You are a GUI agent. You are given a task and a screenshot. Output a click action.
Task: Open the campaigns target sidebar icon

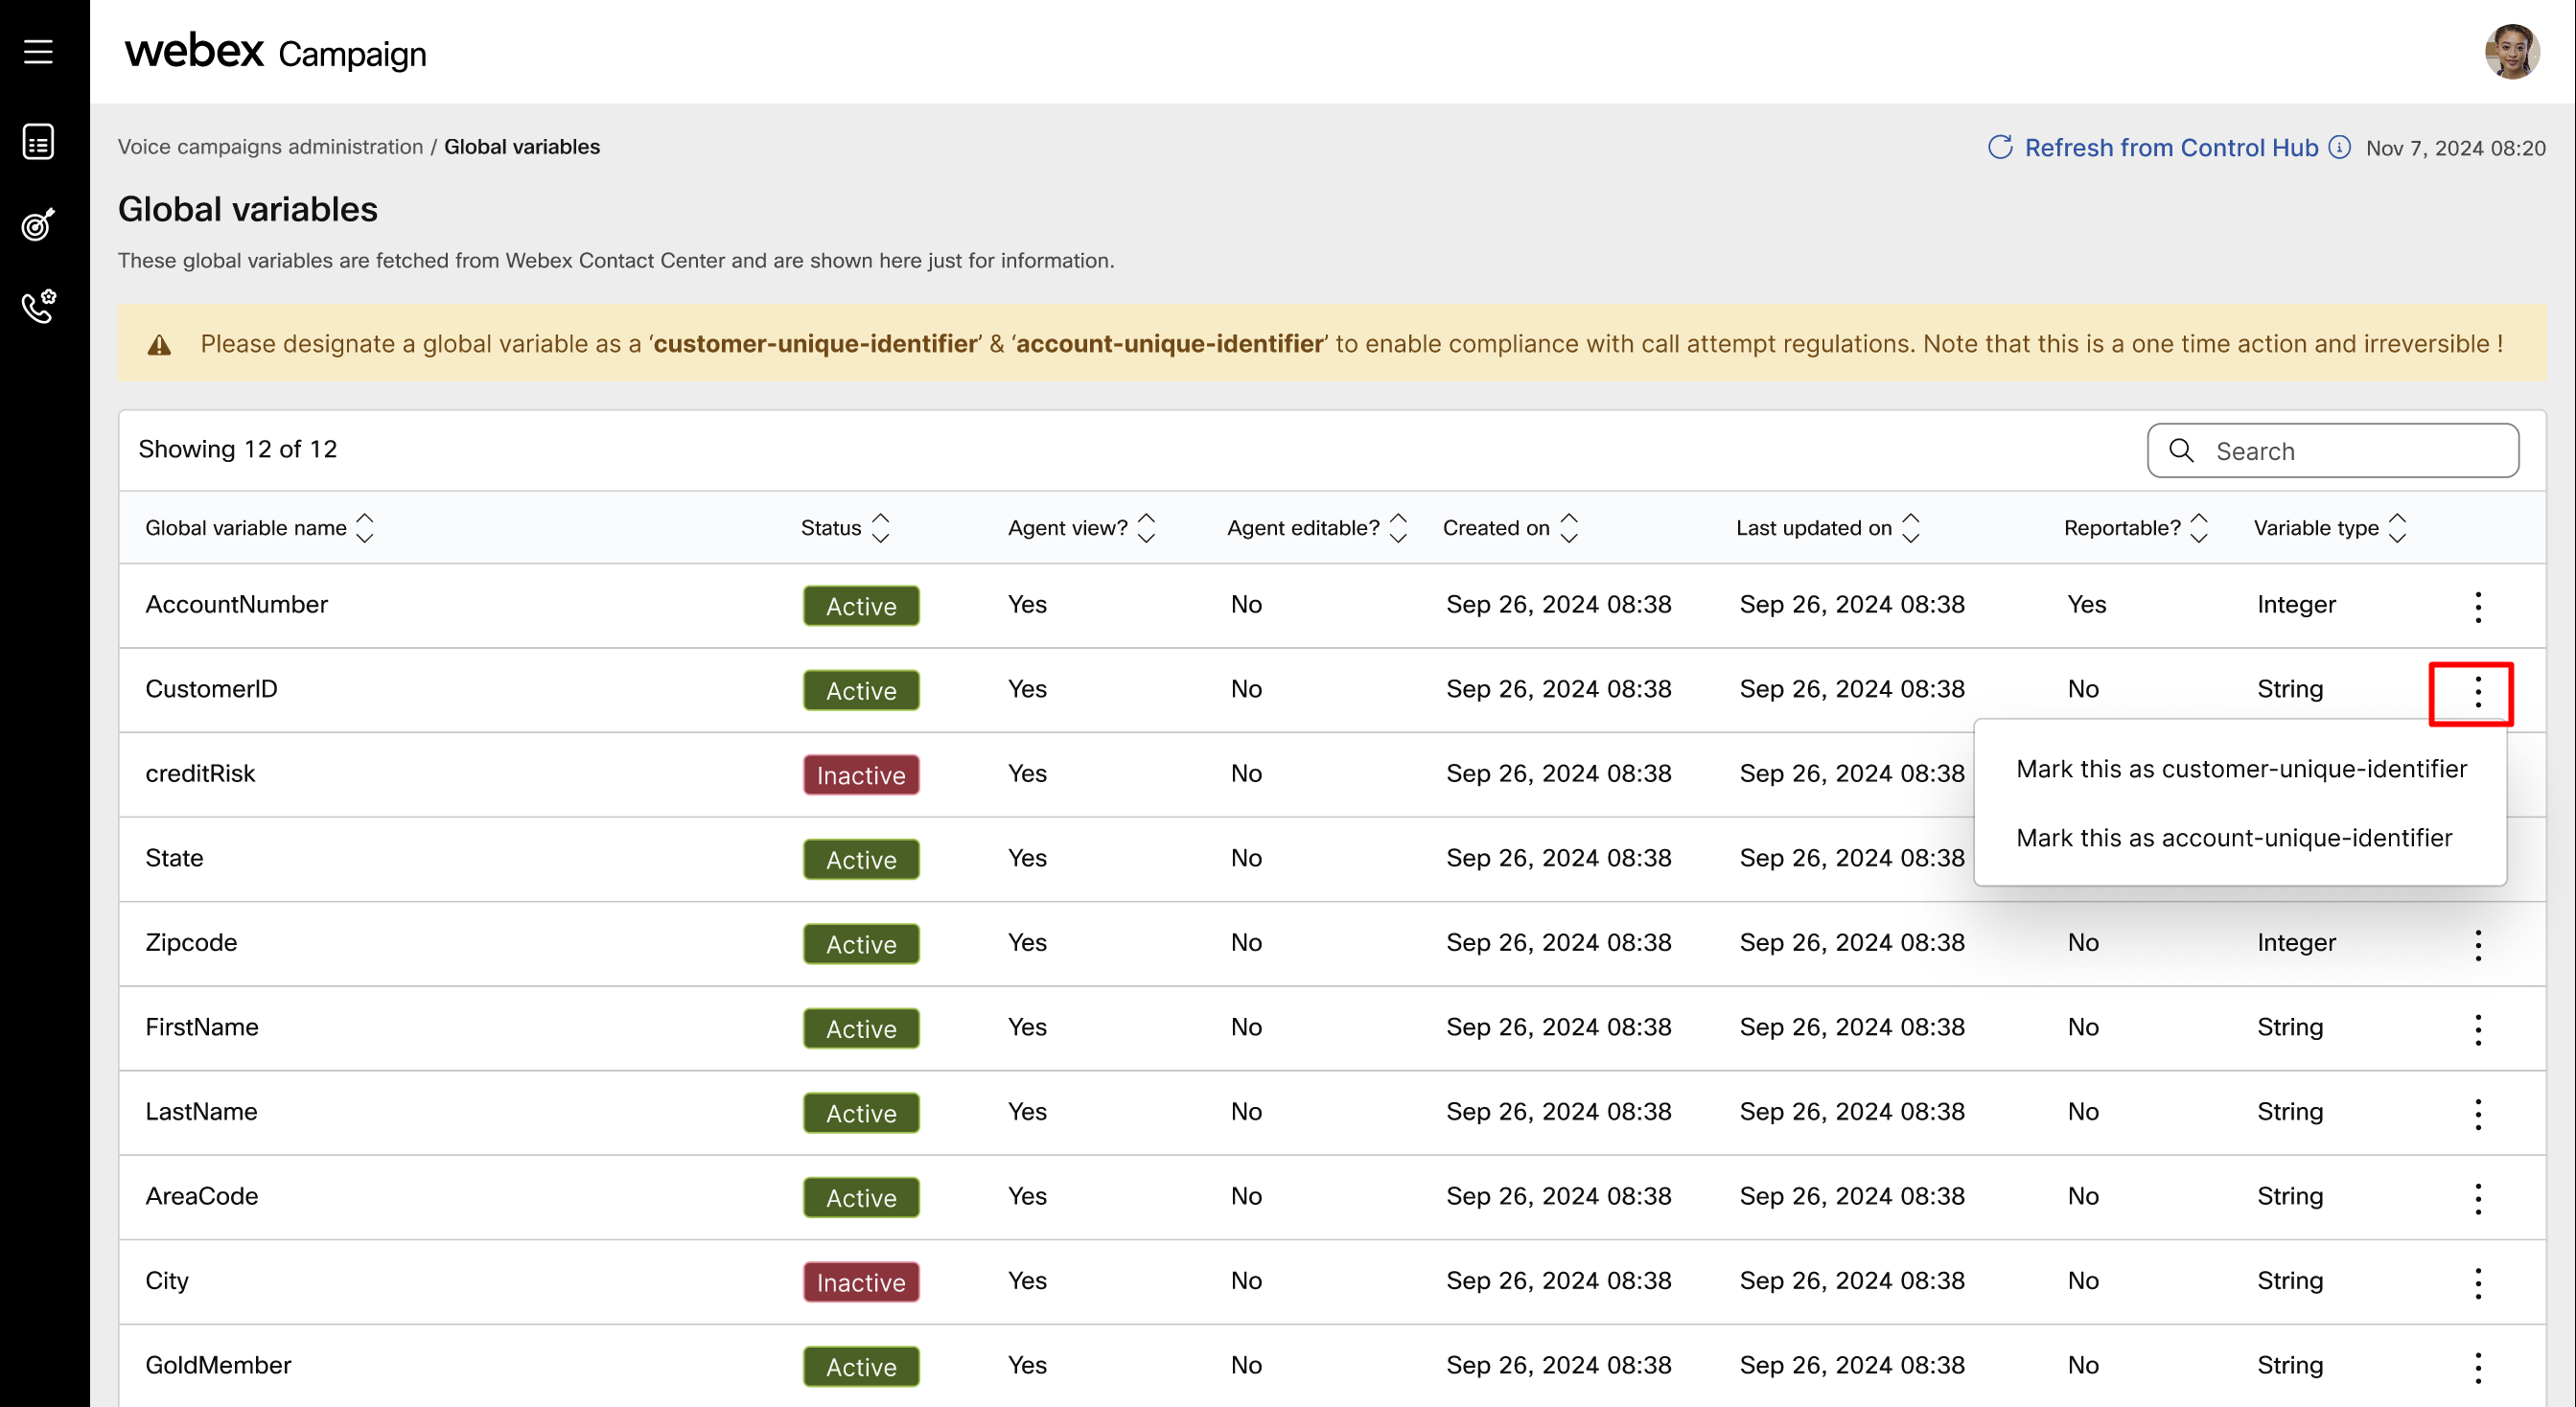tap(38, 224)
